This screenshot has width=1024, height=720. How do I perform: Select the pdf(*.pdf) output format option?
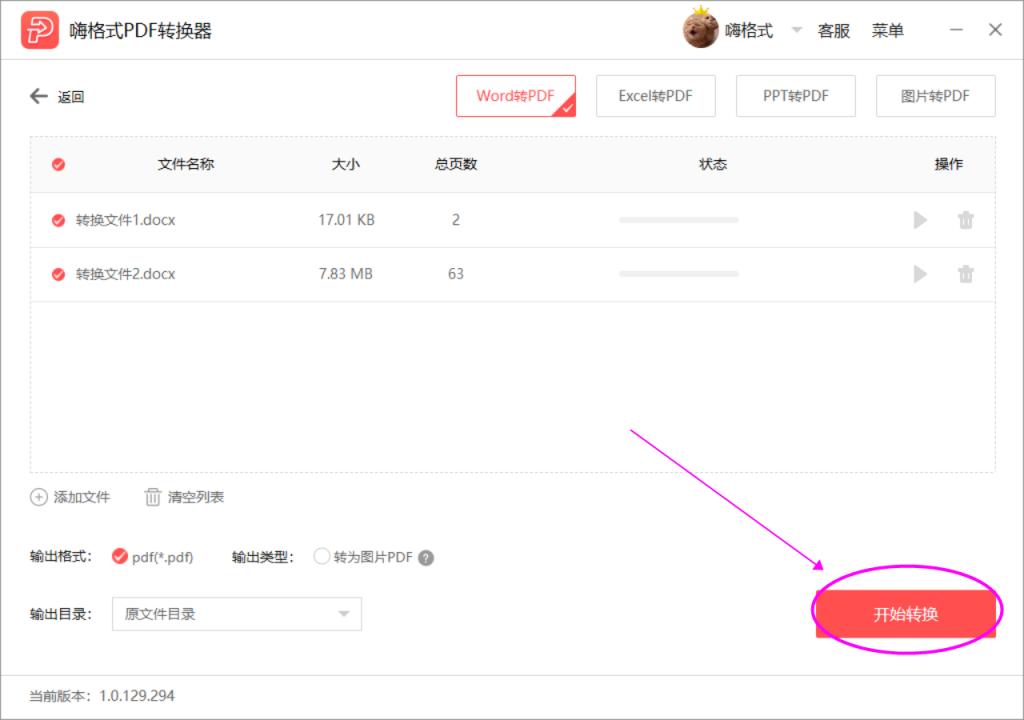pyautogui.click(x=122, y=557)
